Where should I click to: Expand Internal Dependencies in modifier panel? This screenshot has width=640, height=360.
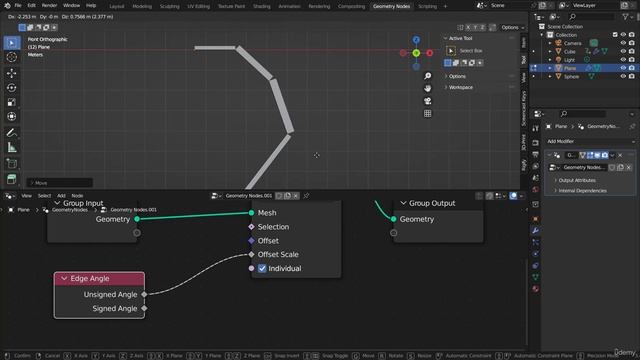coord(582,191)
